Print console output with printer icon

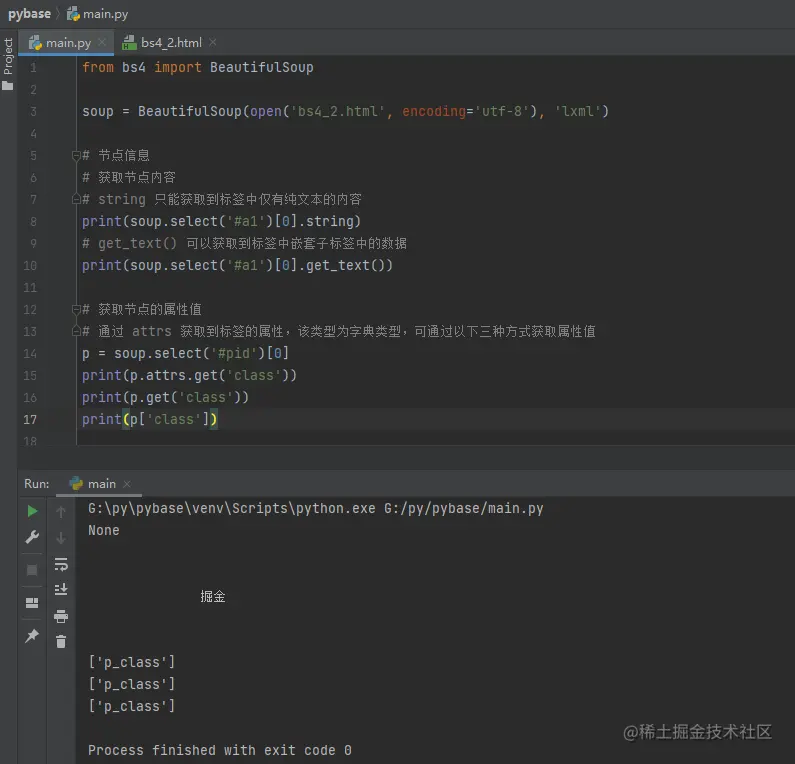61,616
